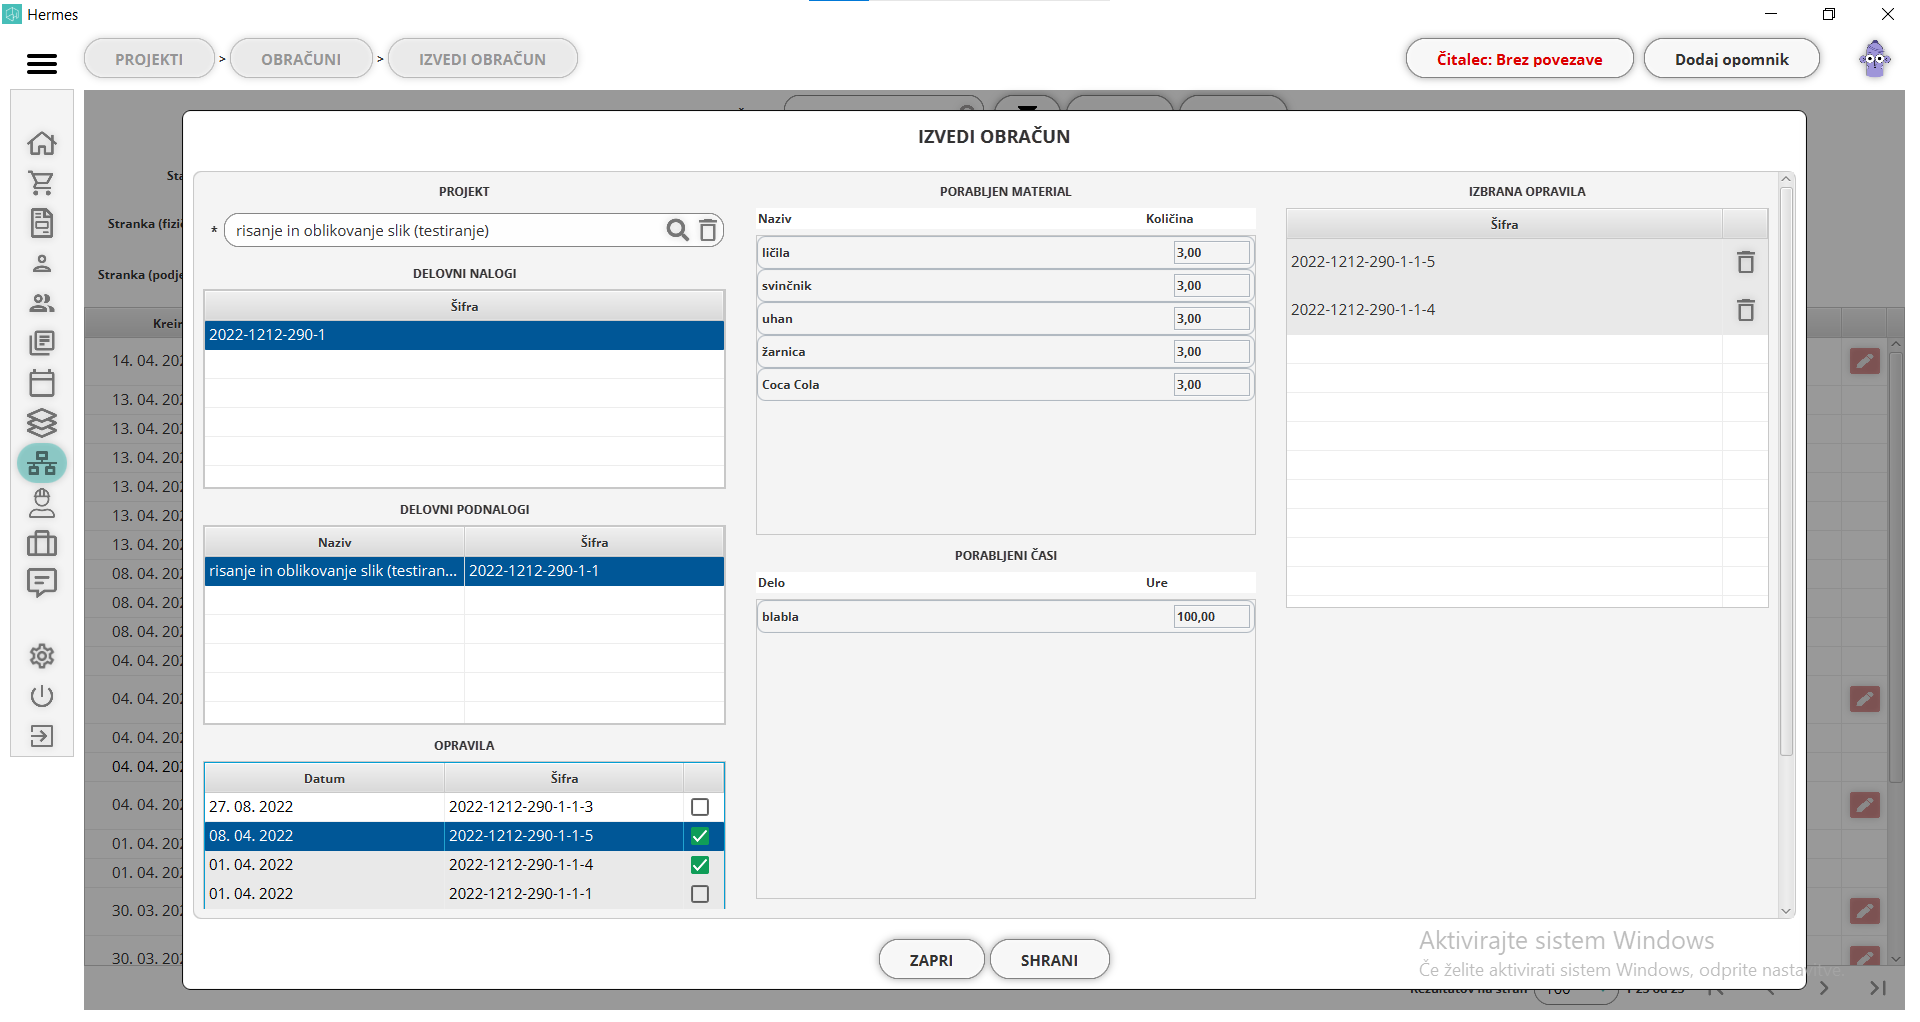This screenshot has width=1920, height=1022.
Task: Click the search magnifier in project field
Action: (x=677, y=230)
